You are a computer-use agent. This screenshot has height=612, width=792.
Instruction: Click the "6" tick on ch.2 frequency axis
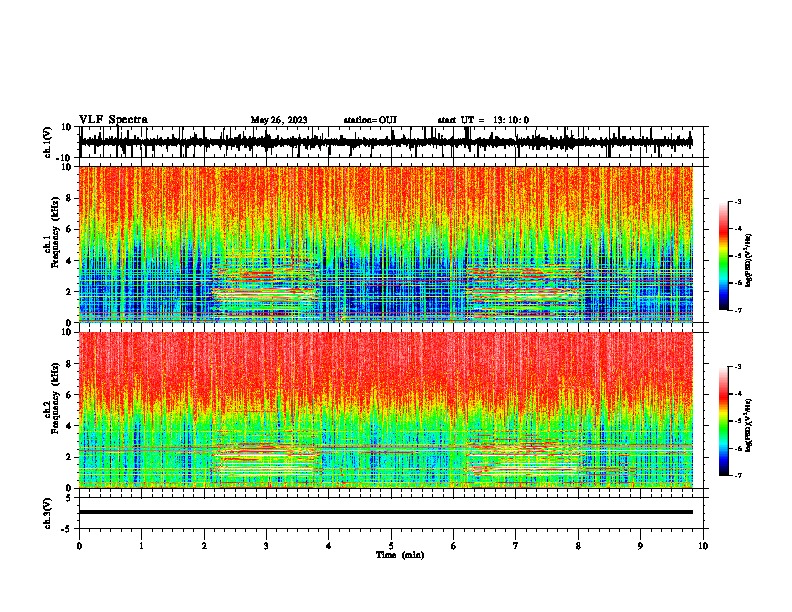point(69,395)
